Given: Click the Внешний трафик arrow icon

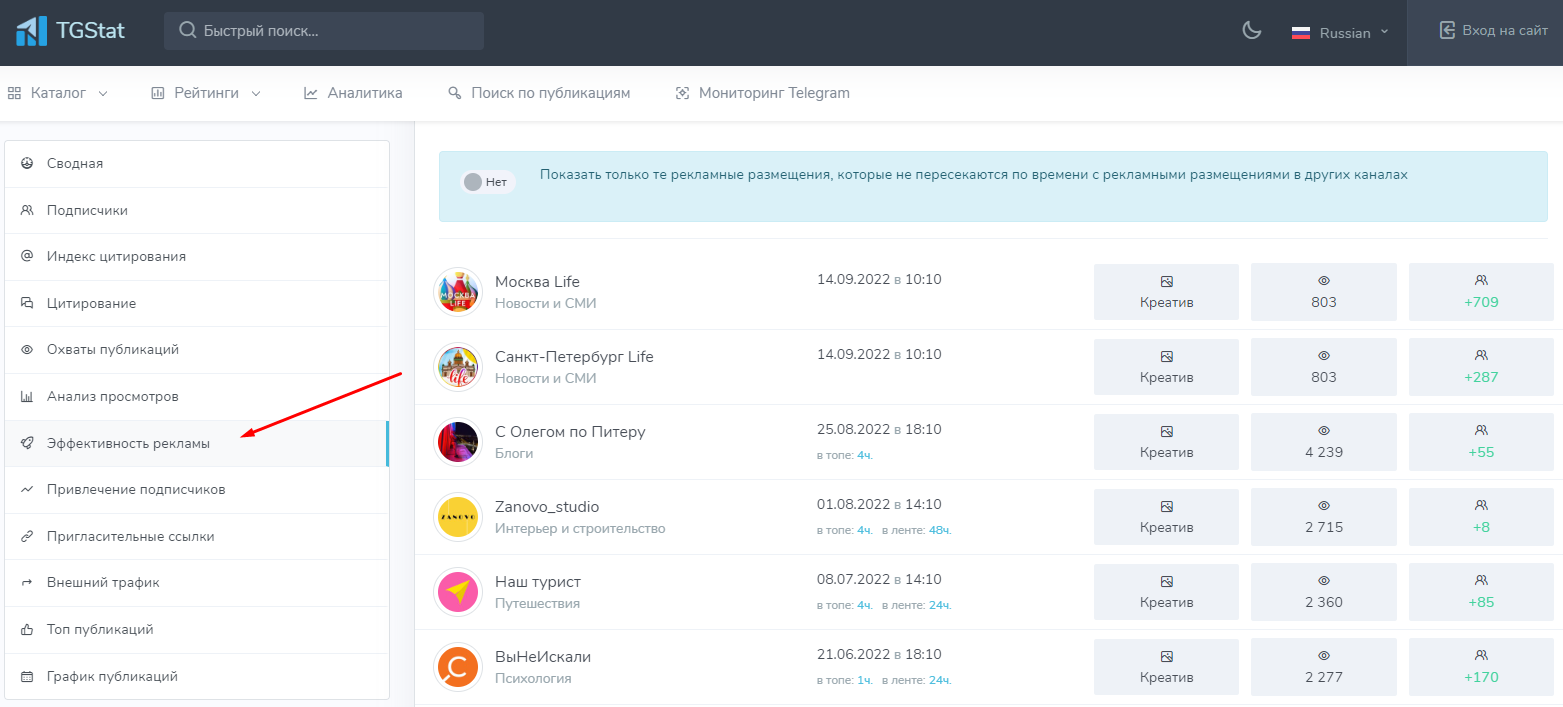Looking at the screenshot, I should [27, 582].
